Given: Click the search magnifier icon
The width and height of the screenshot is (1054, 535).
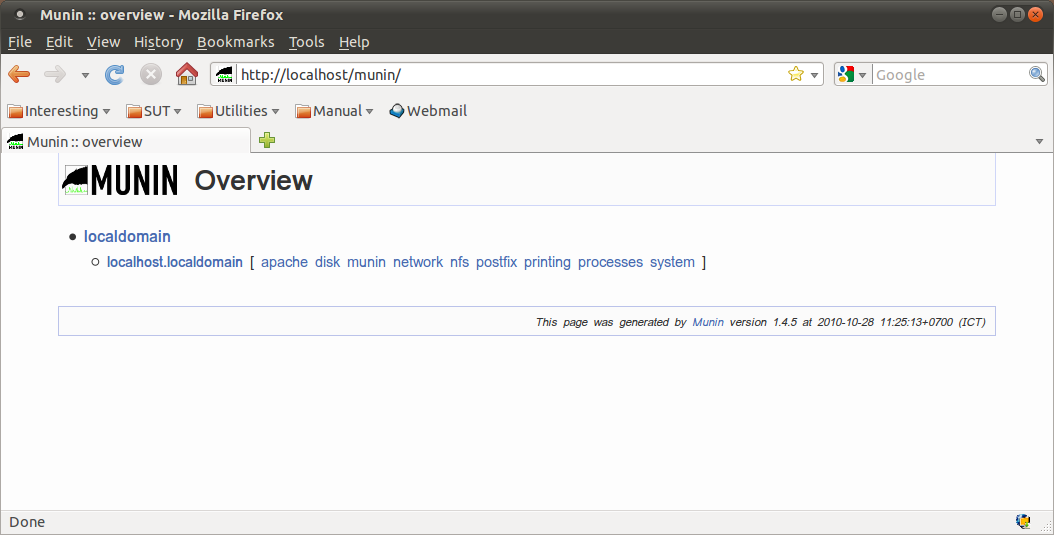Looking at the screenshot, I should (1037, 75).
